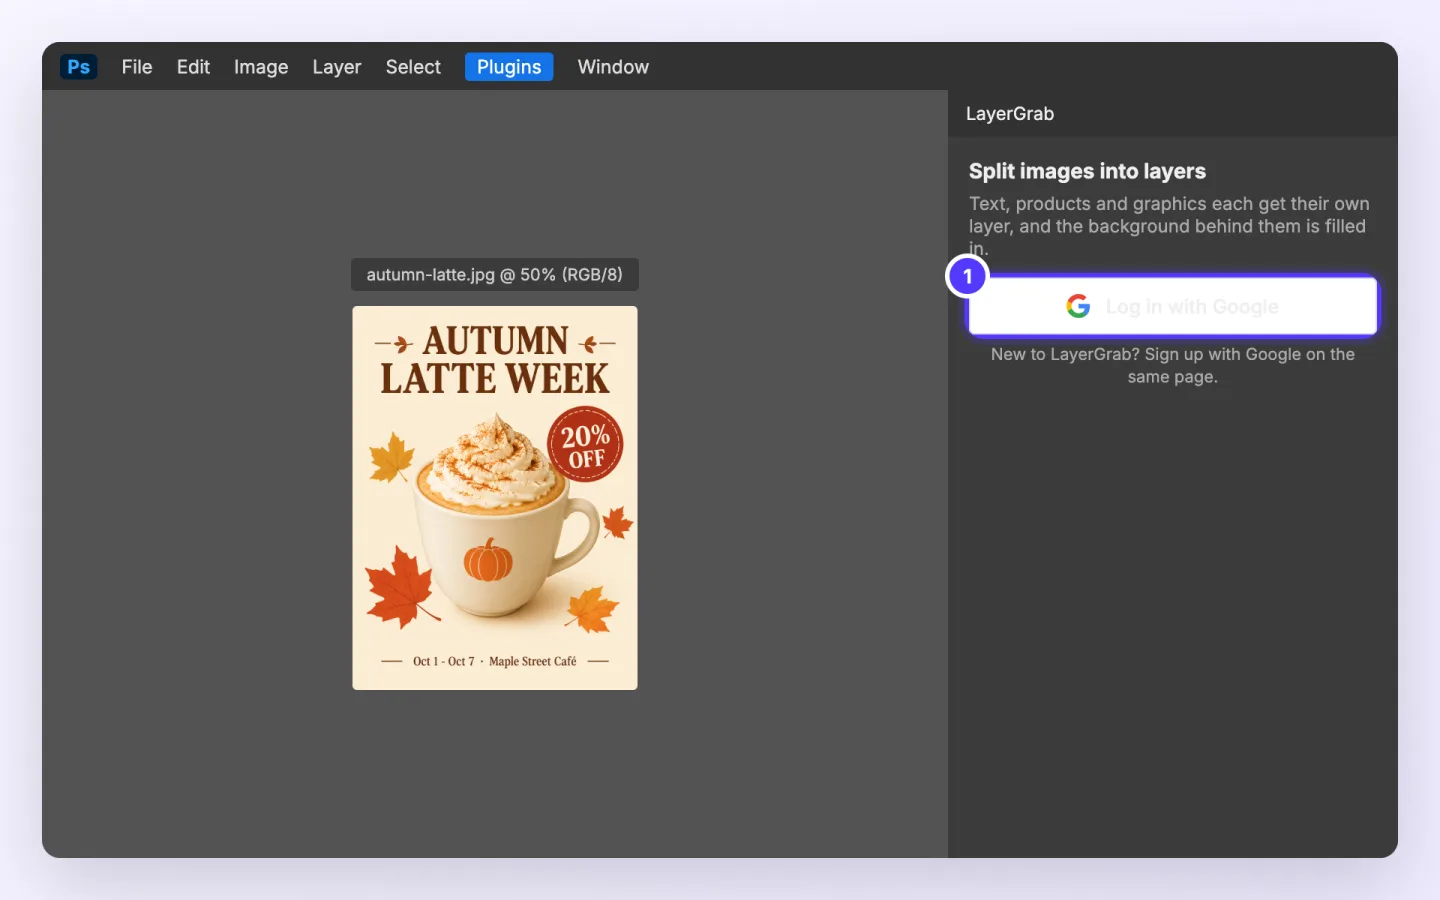Open the Edit menu
1440x900 pixels.
[193, 67]
